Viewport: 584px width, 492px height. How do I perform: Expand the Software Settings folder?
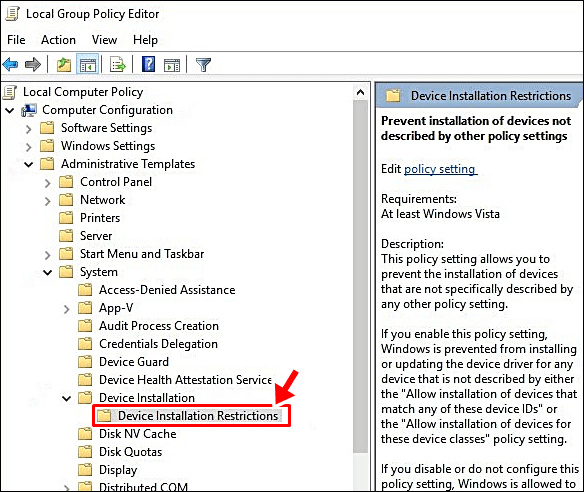pos(29,129)
